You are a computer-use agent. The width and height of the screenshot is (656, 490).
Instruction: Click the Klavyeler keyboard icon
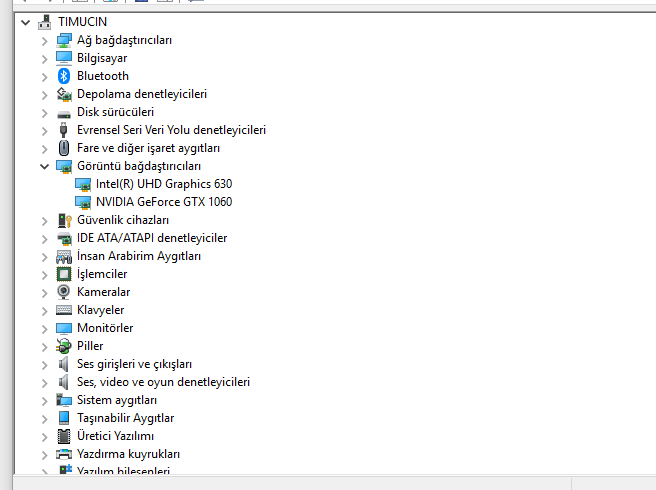[x=64, y=310]
